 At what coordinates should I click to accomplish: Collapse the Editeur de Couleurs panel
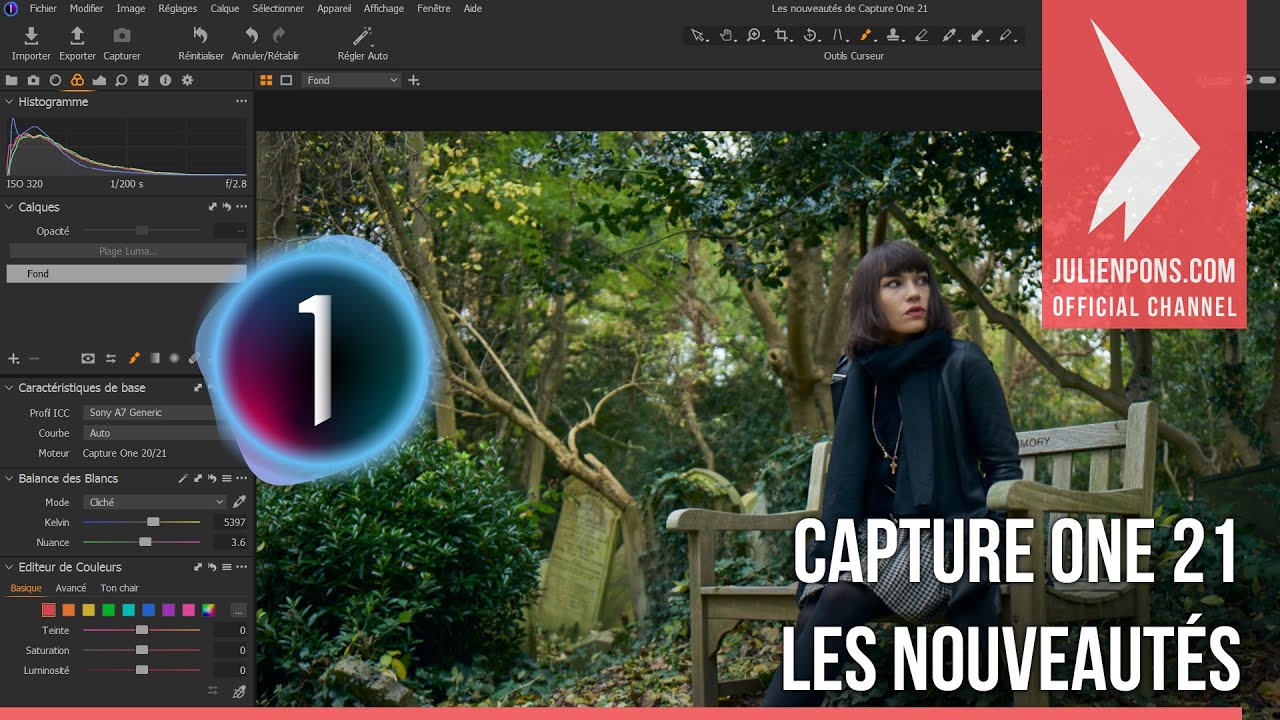pyautogui.click(x=9, y=567)
